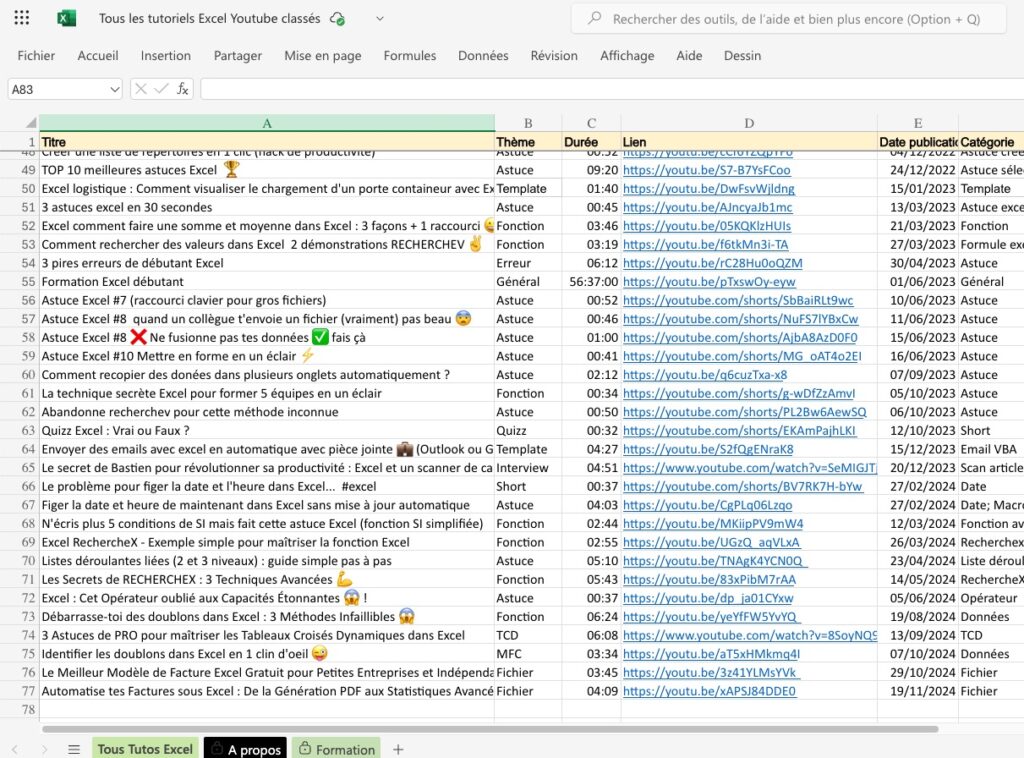Click the Excel logo icon
The width and height of the screenshot is (1024, 758).
[66, 18]
